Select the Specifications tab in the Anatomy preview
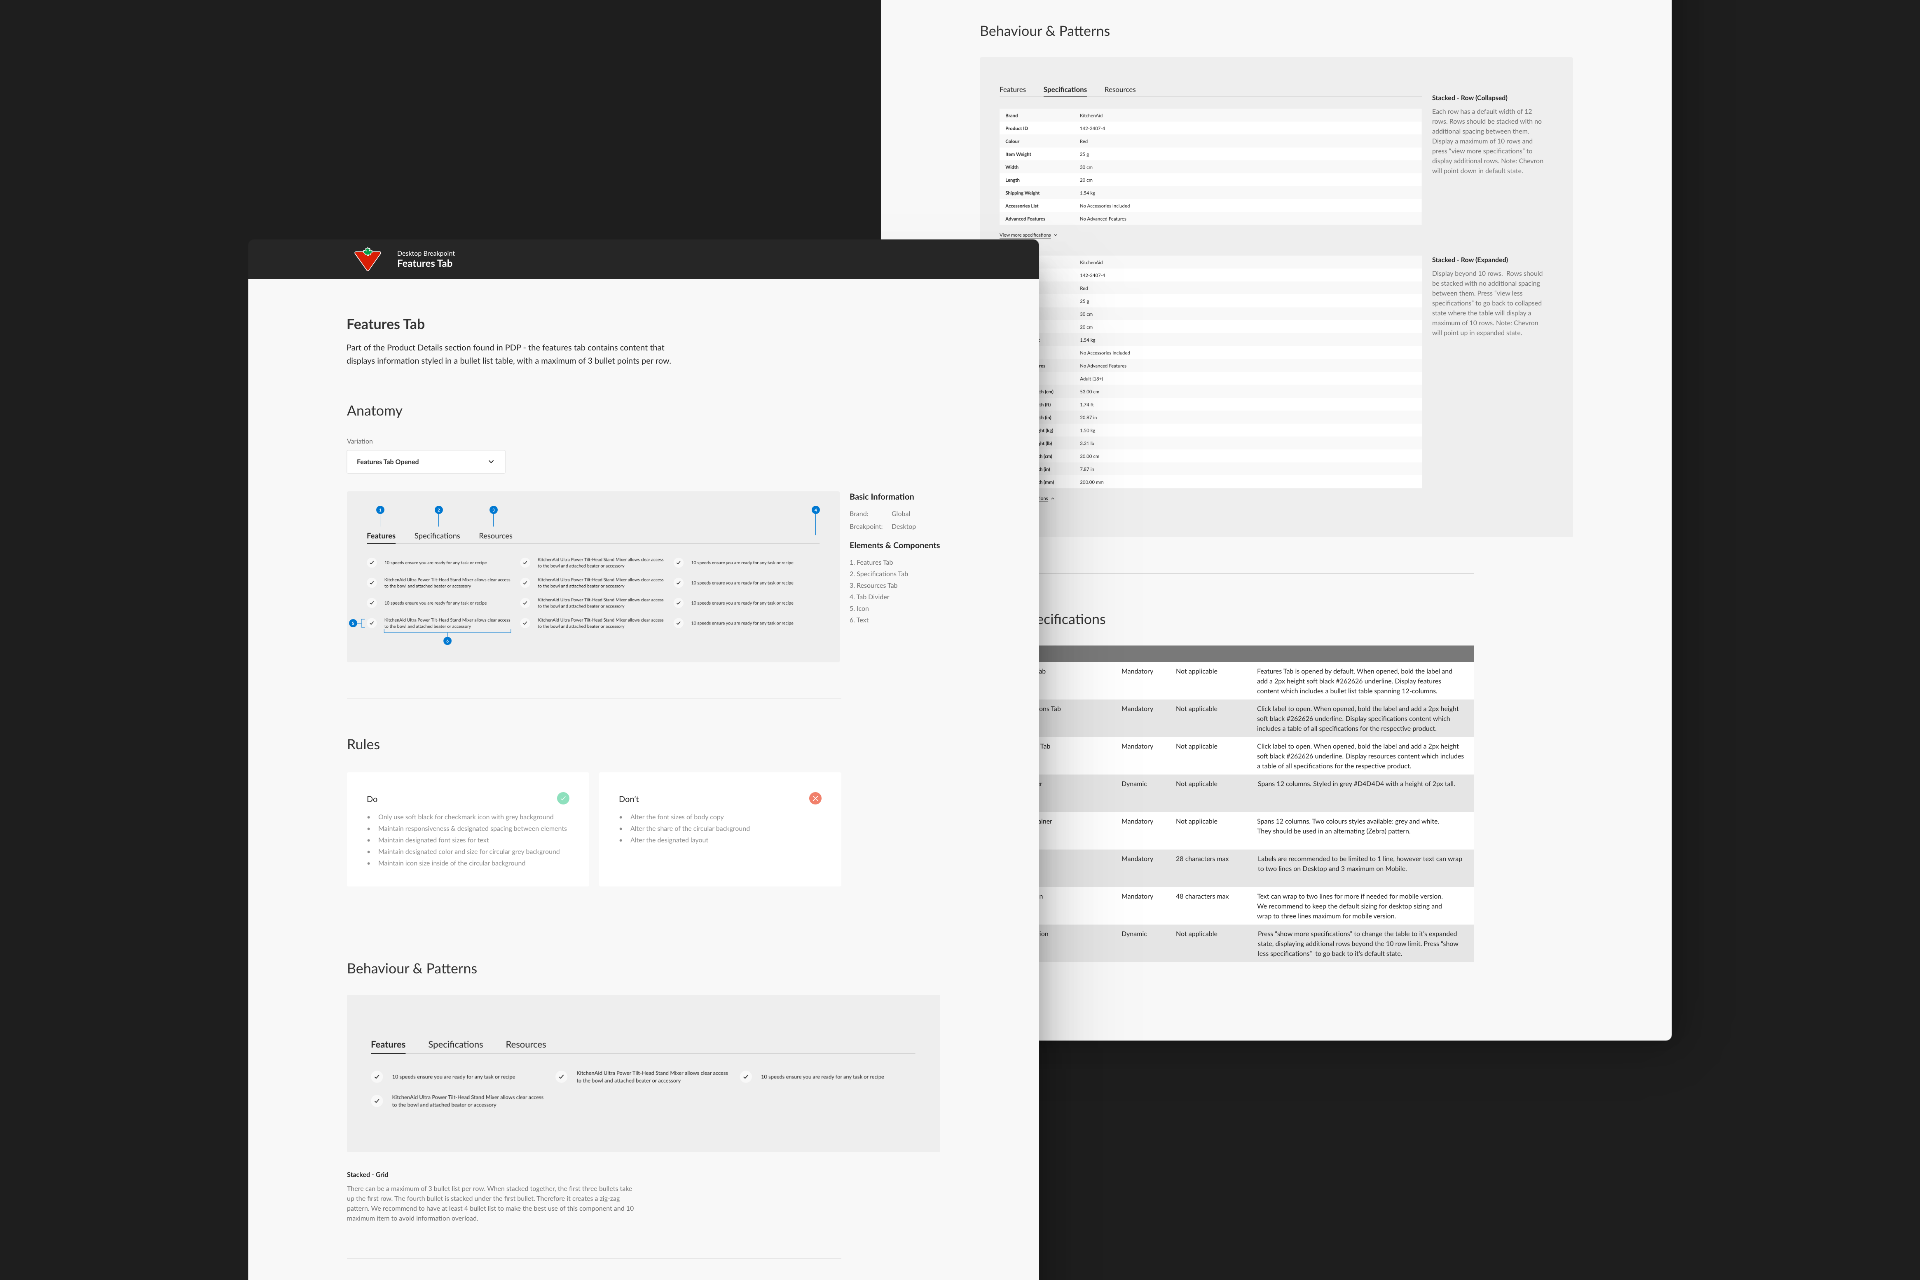 [437, 536]
